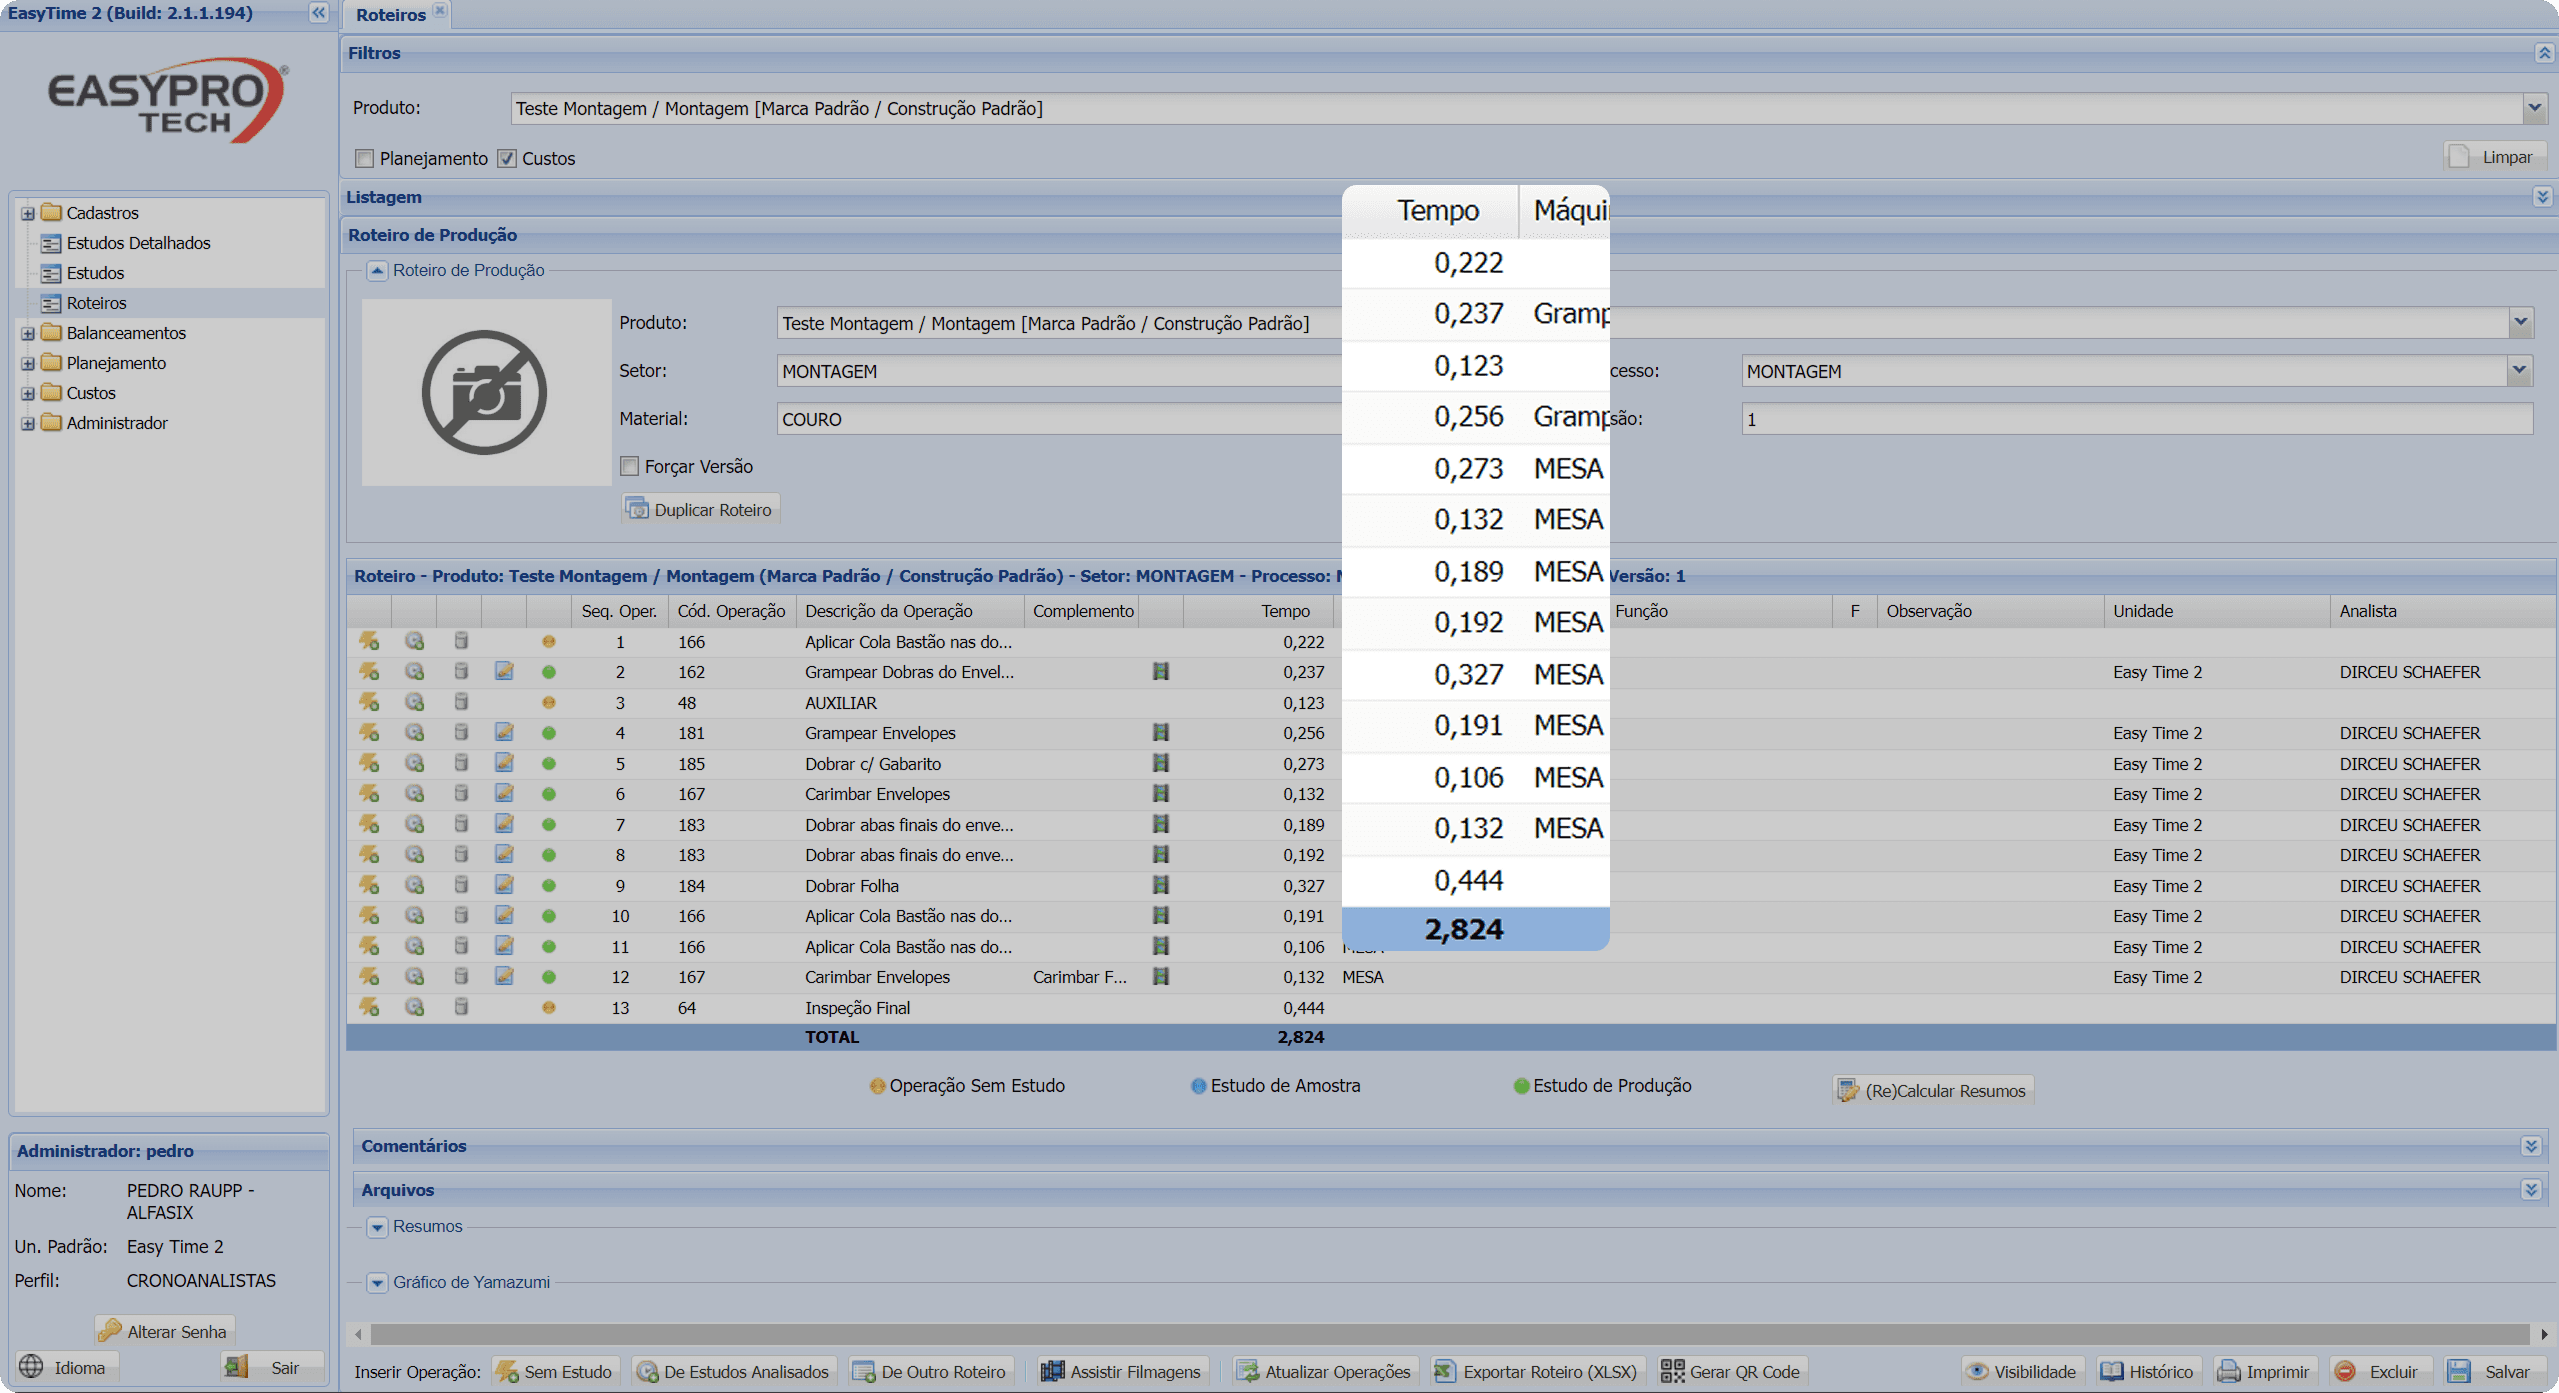This screenshot has width=2559, height=1393.
Task: Click (Re)Calcular Resumos button
Action: [1933, 1091]
